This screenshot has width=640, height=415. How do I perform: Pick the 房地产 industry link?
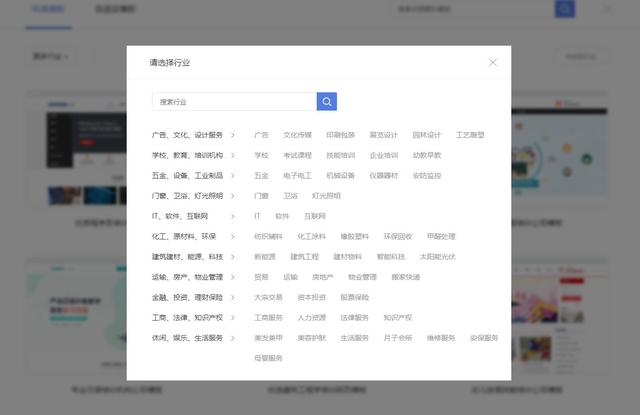323,277
